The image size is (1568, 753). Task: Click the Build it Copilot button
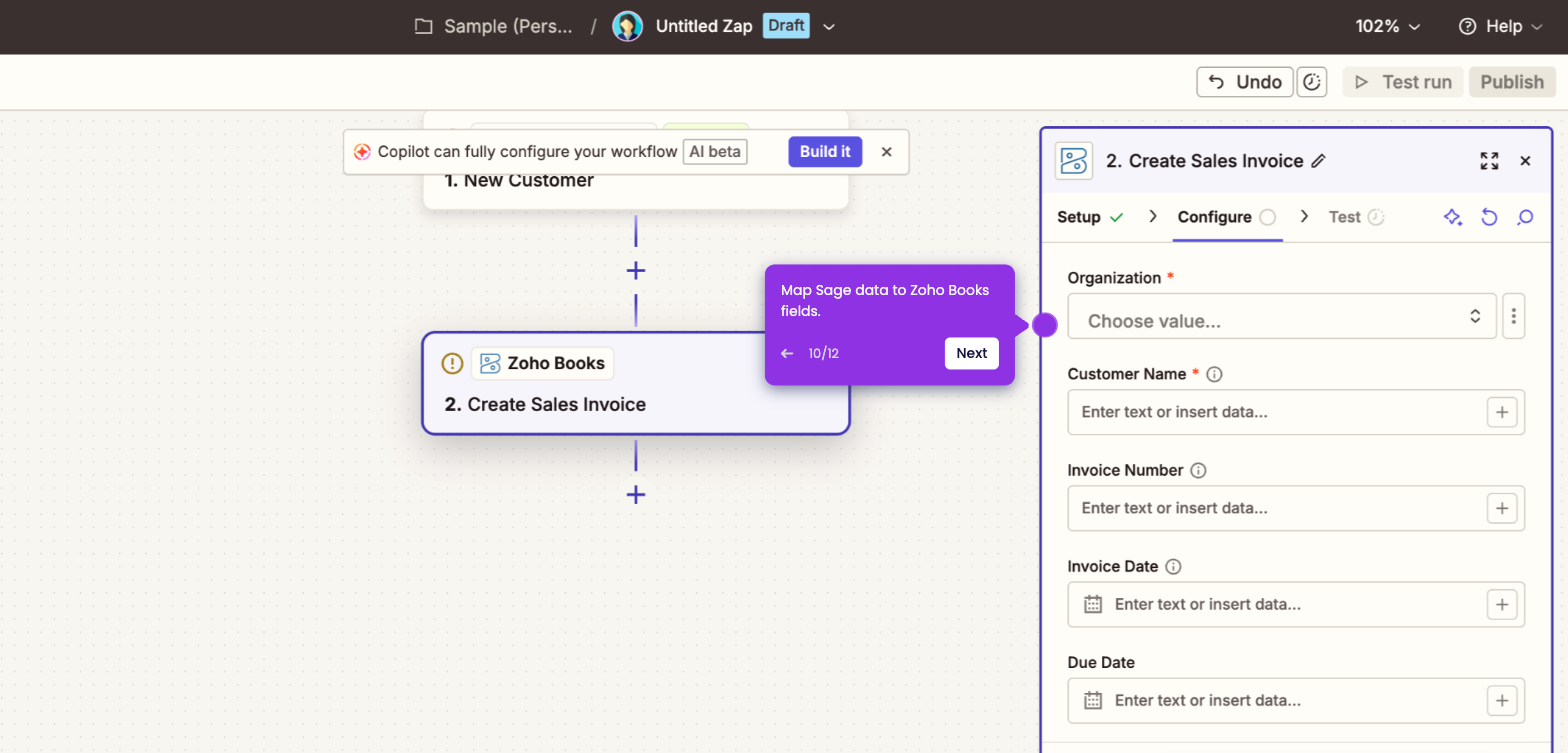(825, 152)
